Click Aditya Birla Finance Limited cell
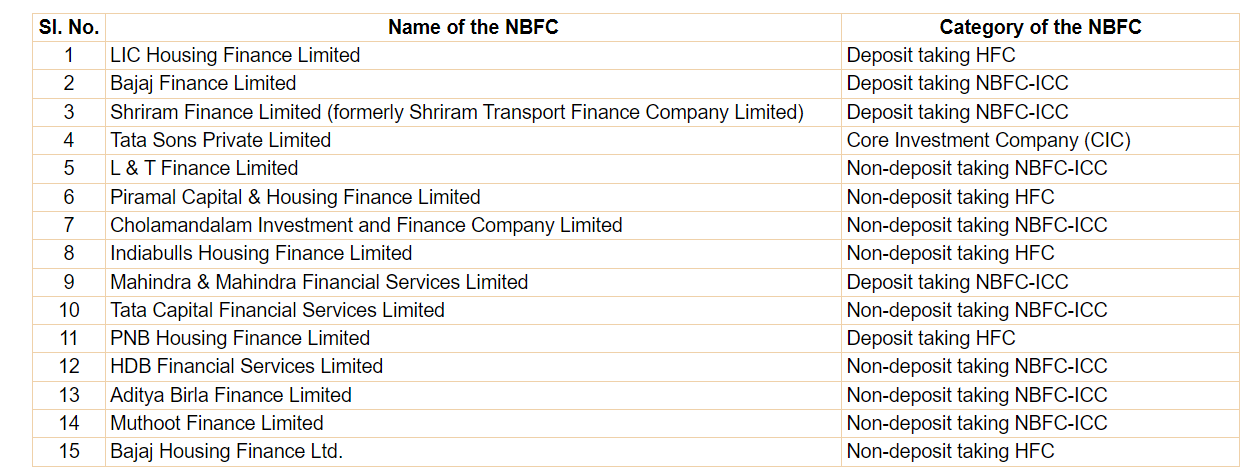Image resolution: width=1260 pixels, height=476 pixels. [231, 395]
